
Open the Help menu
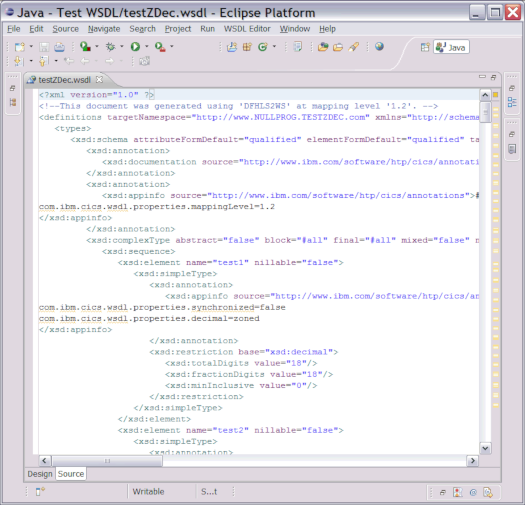point(327,29)
